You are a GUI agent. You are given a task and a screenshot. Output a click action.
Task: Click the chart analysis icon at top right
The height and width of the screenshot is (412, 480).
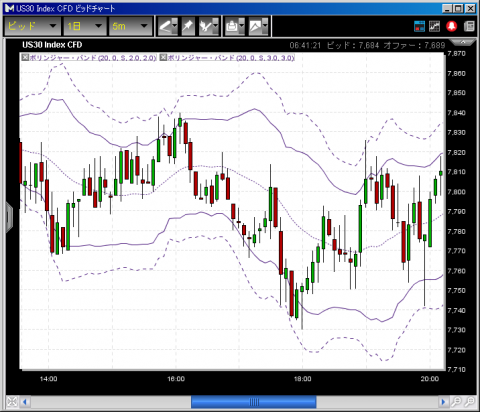(434, 26)
